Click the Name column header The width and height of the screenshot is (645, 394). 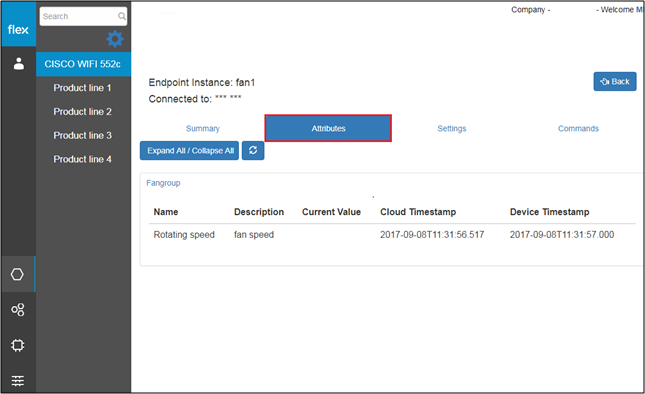pos(166,212)
